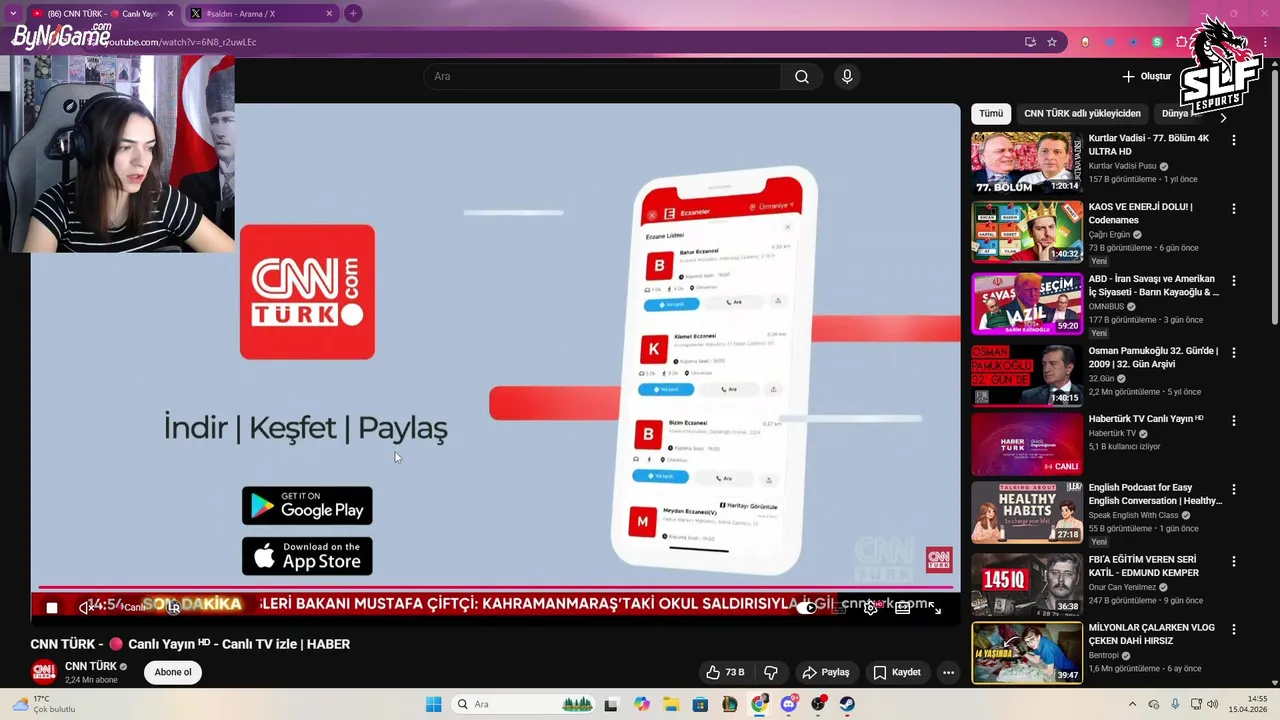Open Kurtlar Vadisi Pusu channel link
1280x720 pixels.
[1122, 166]
